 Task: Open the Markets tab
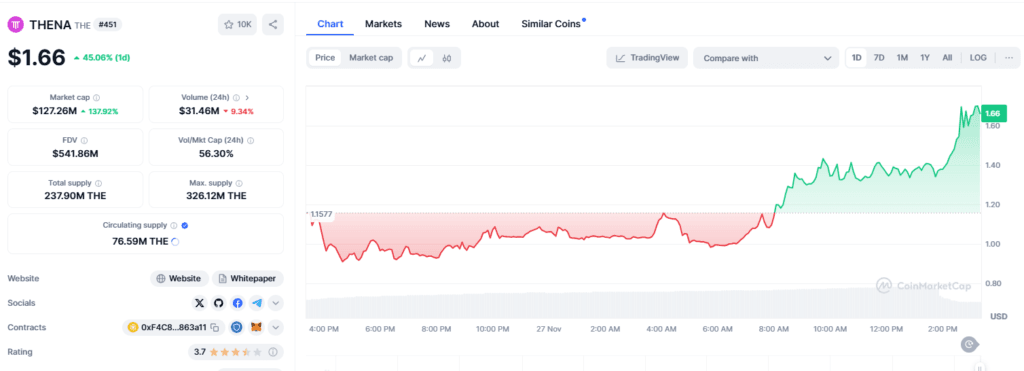[x=383, y=24]
